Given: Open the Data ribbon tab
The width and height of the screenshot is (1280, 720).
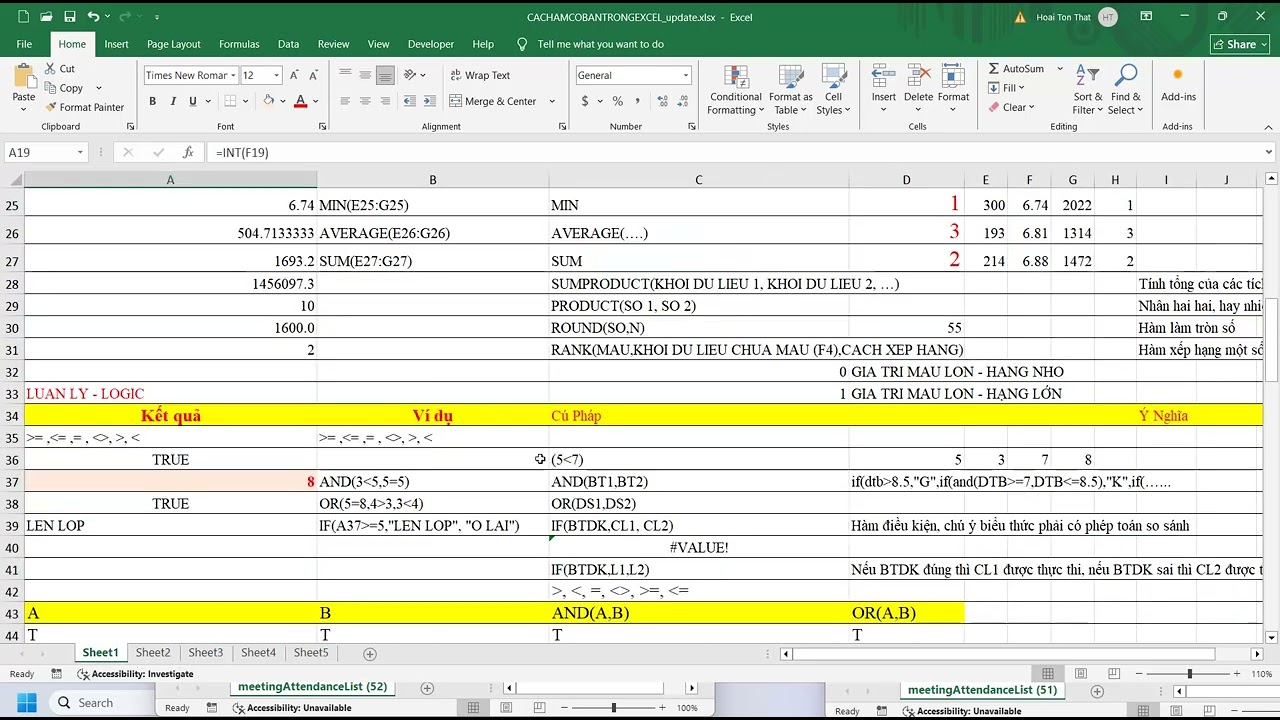Looking at the screenshot, I should [x=288, y=44].
